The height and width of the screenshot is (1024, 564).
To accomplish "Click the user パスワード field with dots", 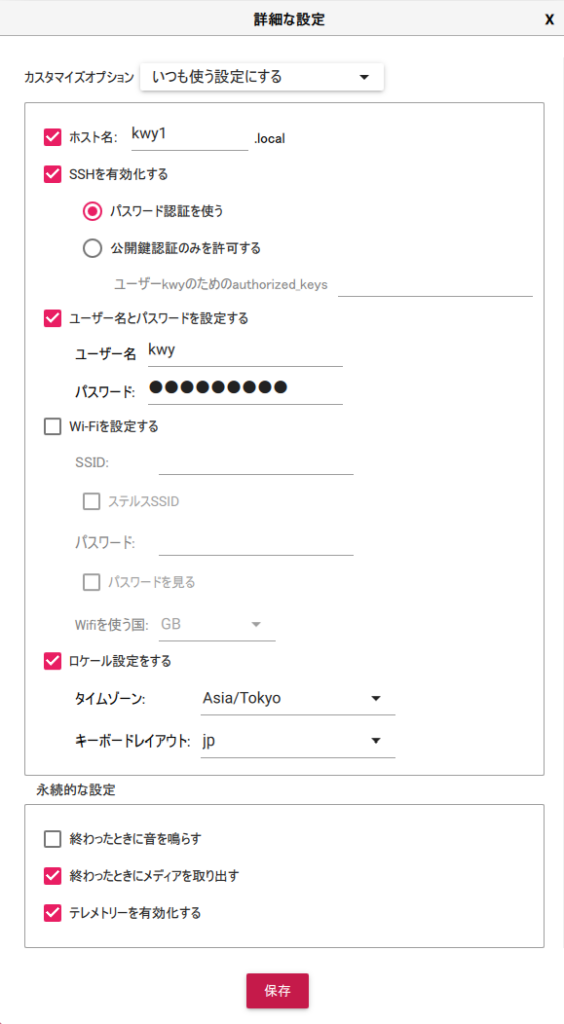I will [x=245, y=389].
